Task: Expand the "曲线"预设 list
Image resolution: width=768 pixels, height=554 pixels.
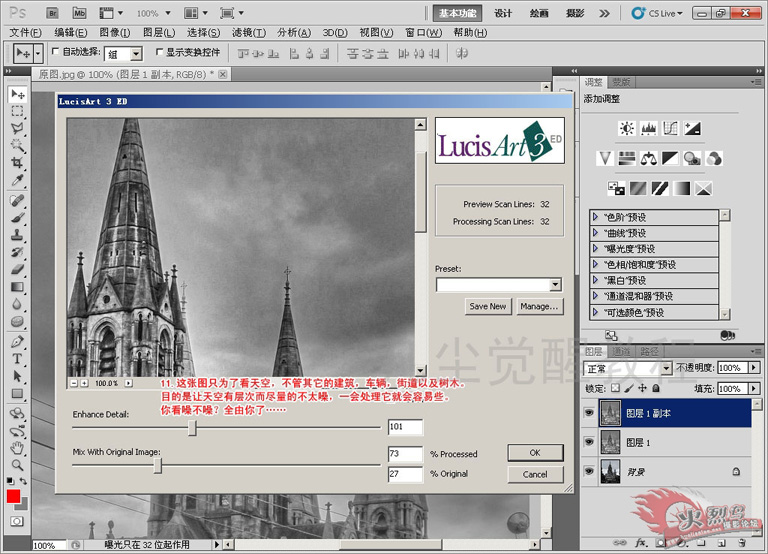Action: click(596, 232)
